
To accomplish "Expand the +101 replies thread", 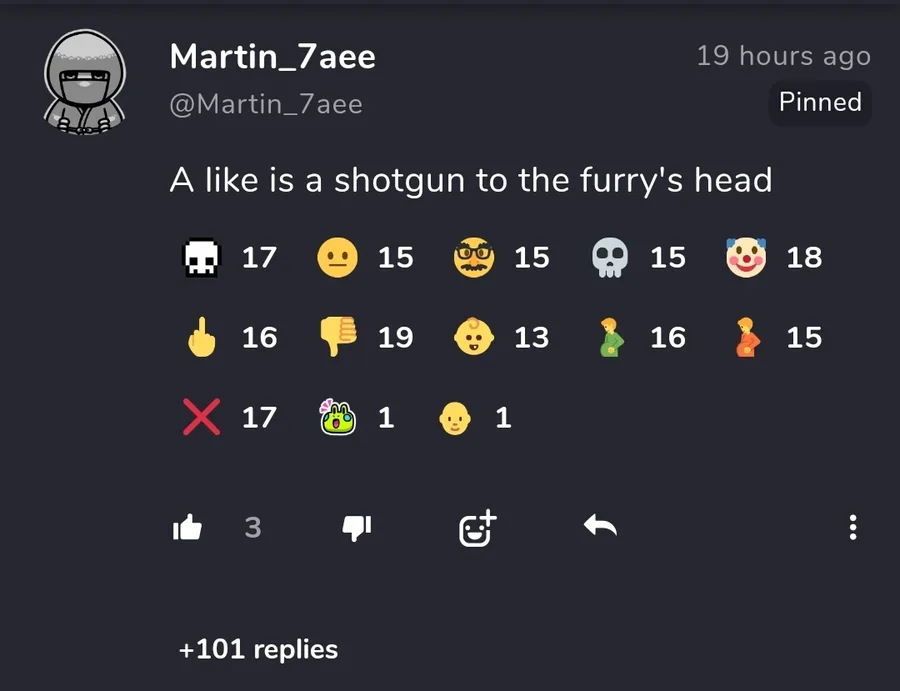I will 258,650.
